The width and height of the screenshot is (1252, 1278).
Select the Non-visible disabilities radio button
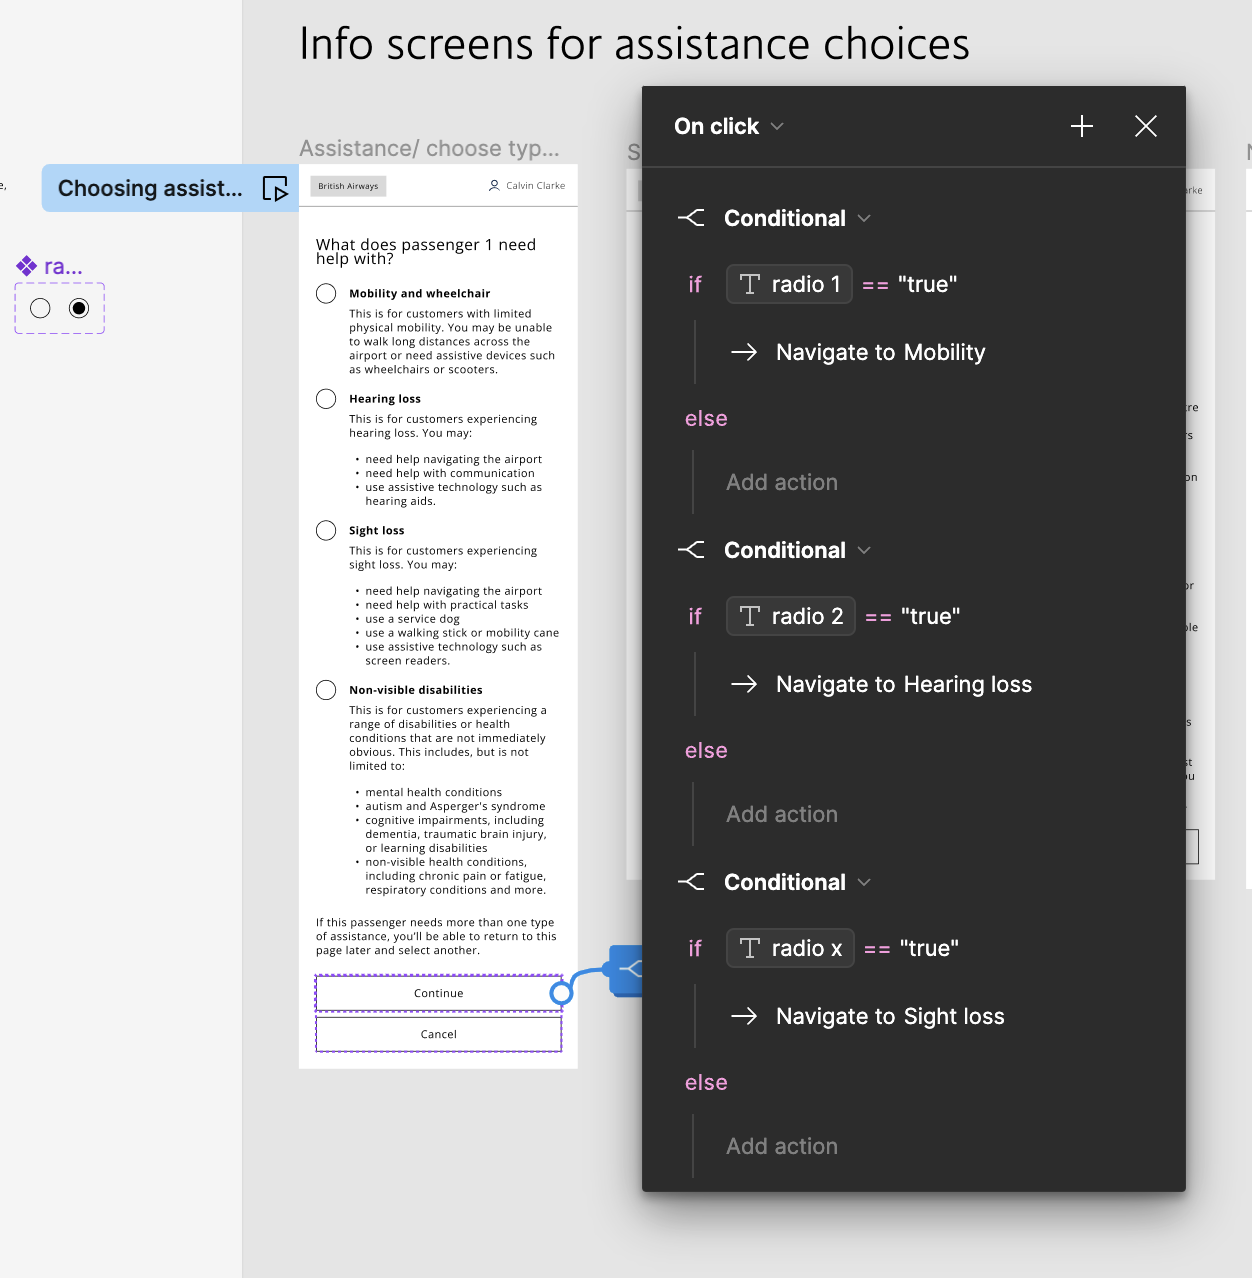pyautogui.click(x=326, y=690)
